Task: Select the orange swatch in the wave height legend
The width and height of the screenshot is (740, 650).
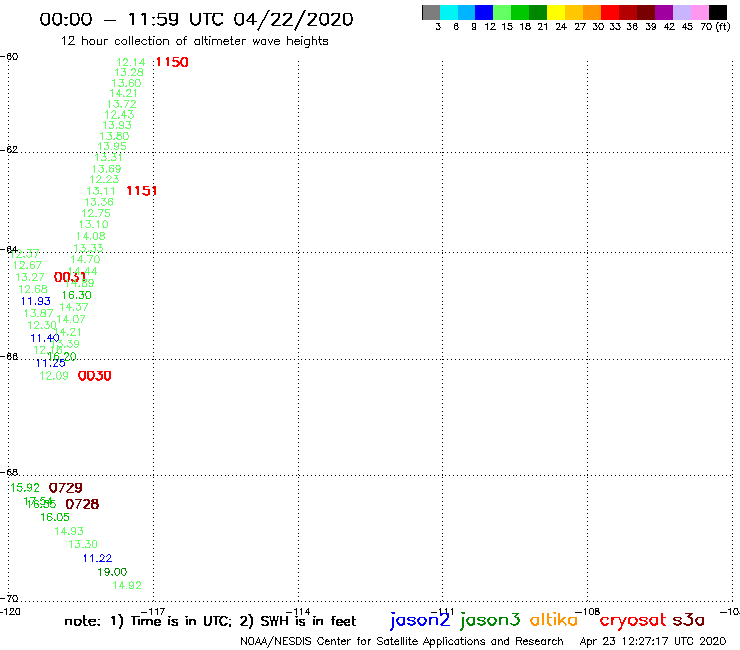Action: coord(592,12)
